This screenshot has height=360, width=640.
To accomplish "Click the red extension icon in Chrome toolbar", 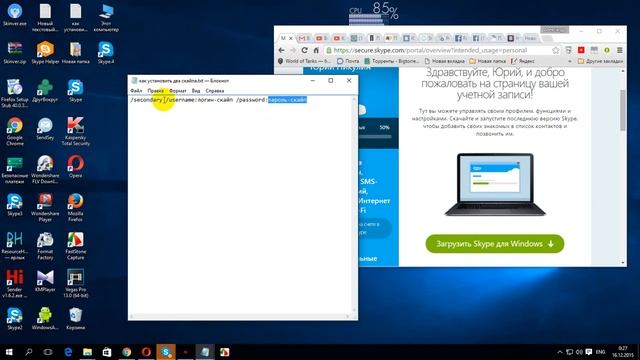I will [x=581, y=50].
